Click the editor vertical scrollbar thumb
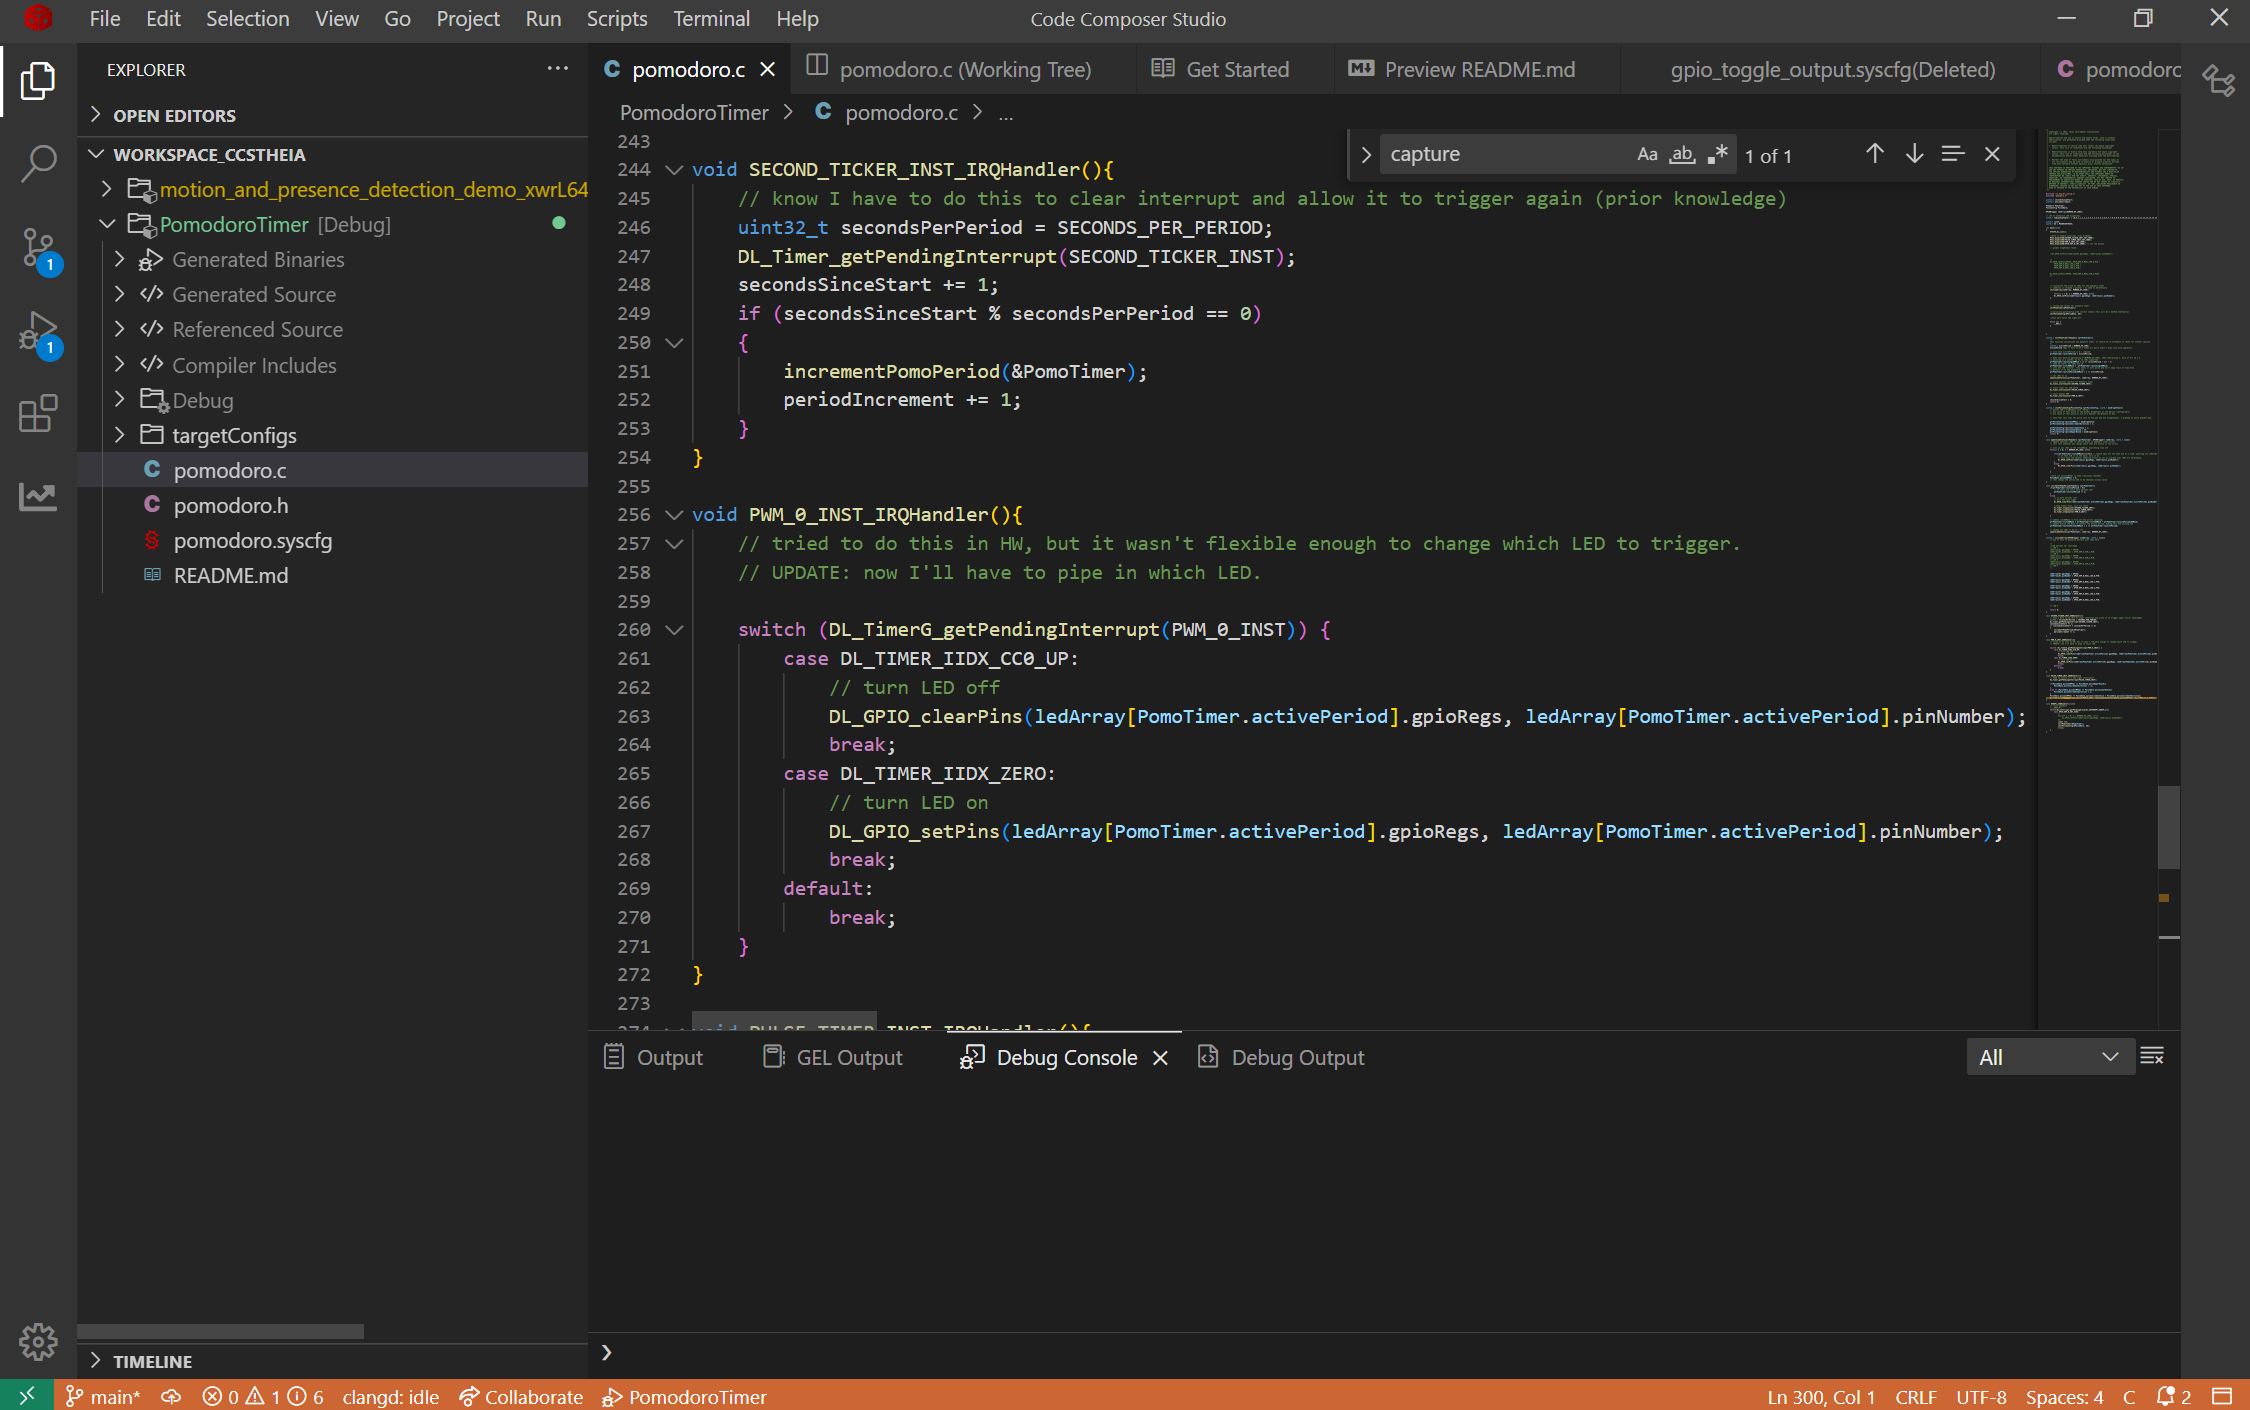Image resolution: width=2250 pixels, height=1410 pixels. click(2169, 828)
